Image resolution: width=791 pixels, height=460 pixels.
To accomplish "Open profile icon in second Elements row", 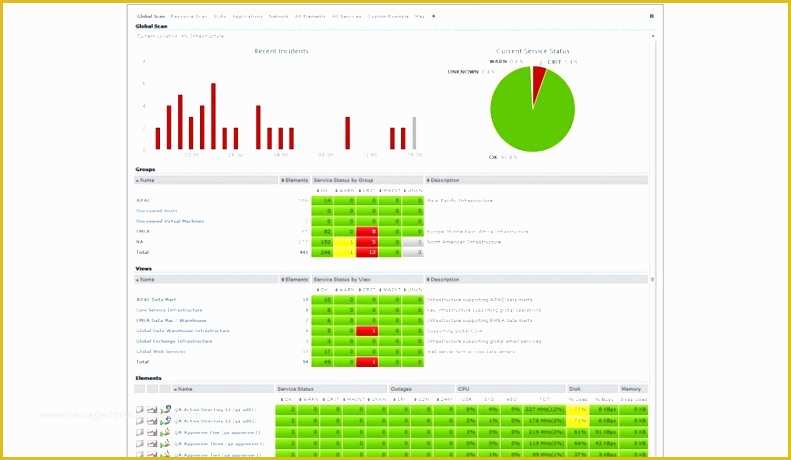I will [x=140, y=421].
